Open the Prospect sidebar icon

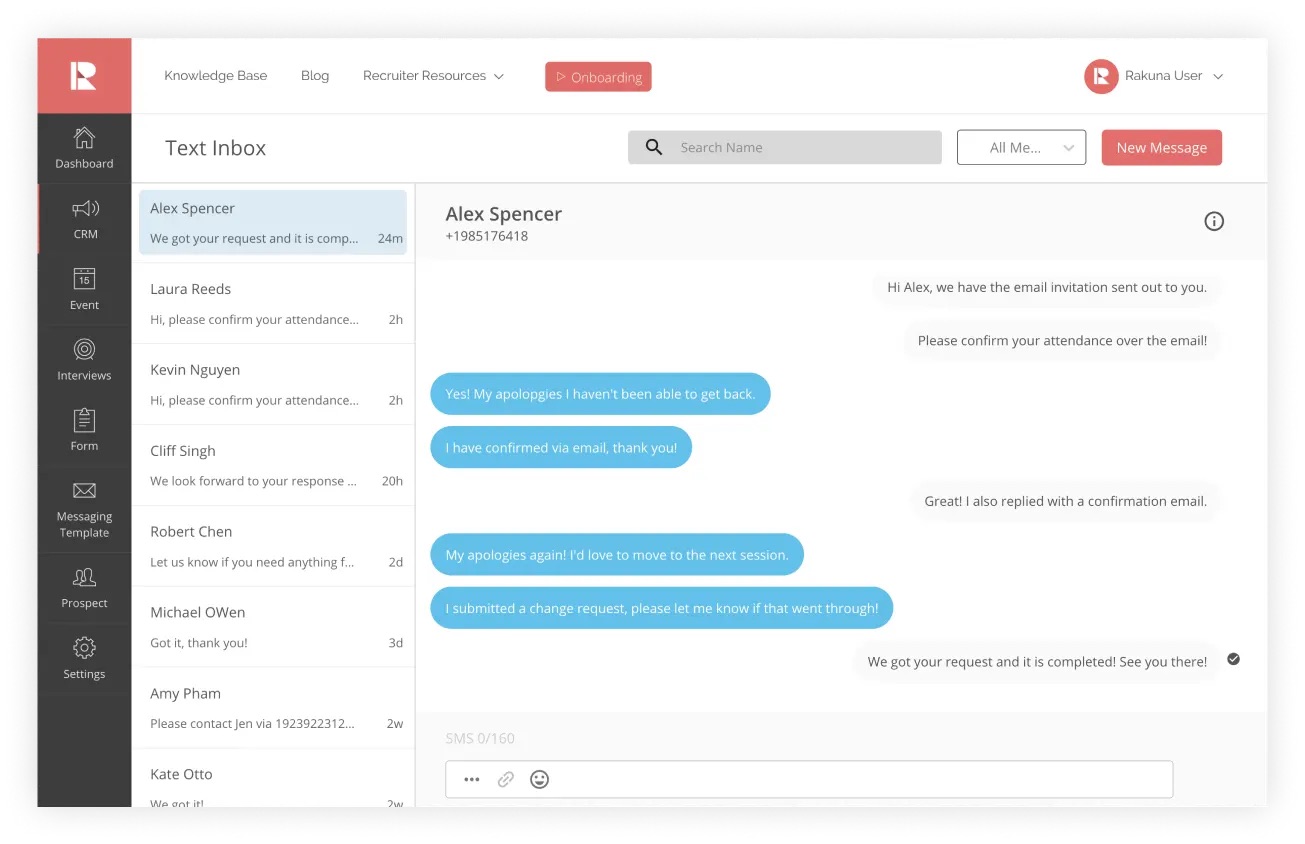(x=84, y=589)
